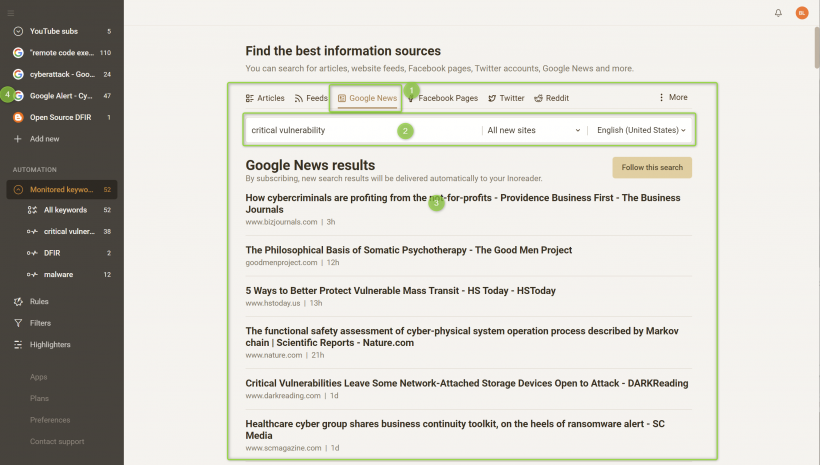Open the More sources menu
Image resolution: width=820 pixels, height=465 pixels.
pyautogui.click(x=673, y=97)
